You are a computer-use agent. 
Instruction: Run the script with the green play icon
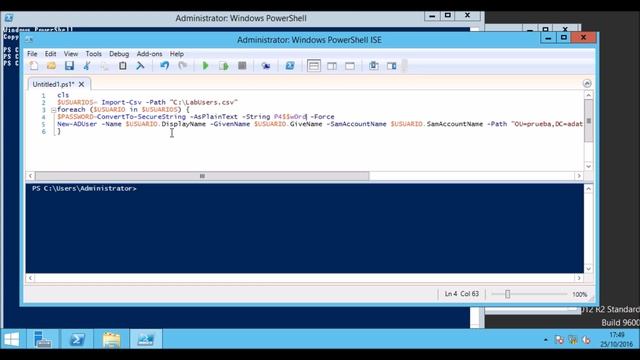click(x=205, y=66)
